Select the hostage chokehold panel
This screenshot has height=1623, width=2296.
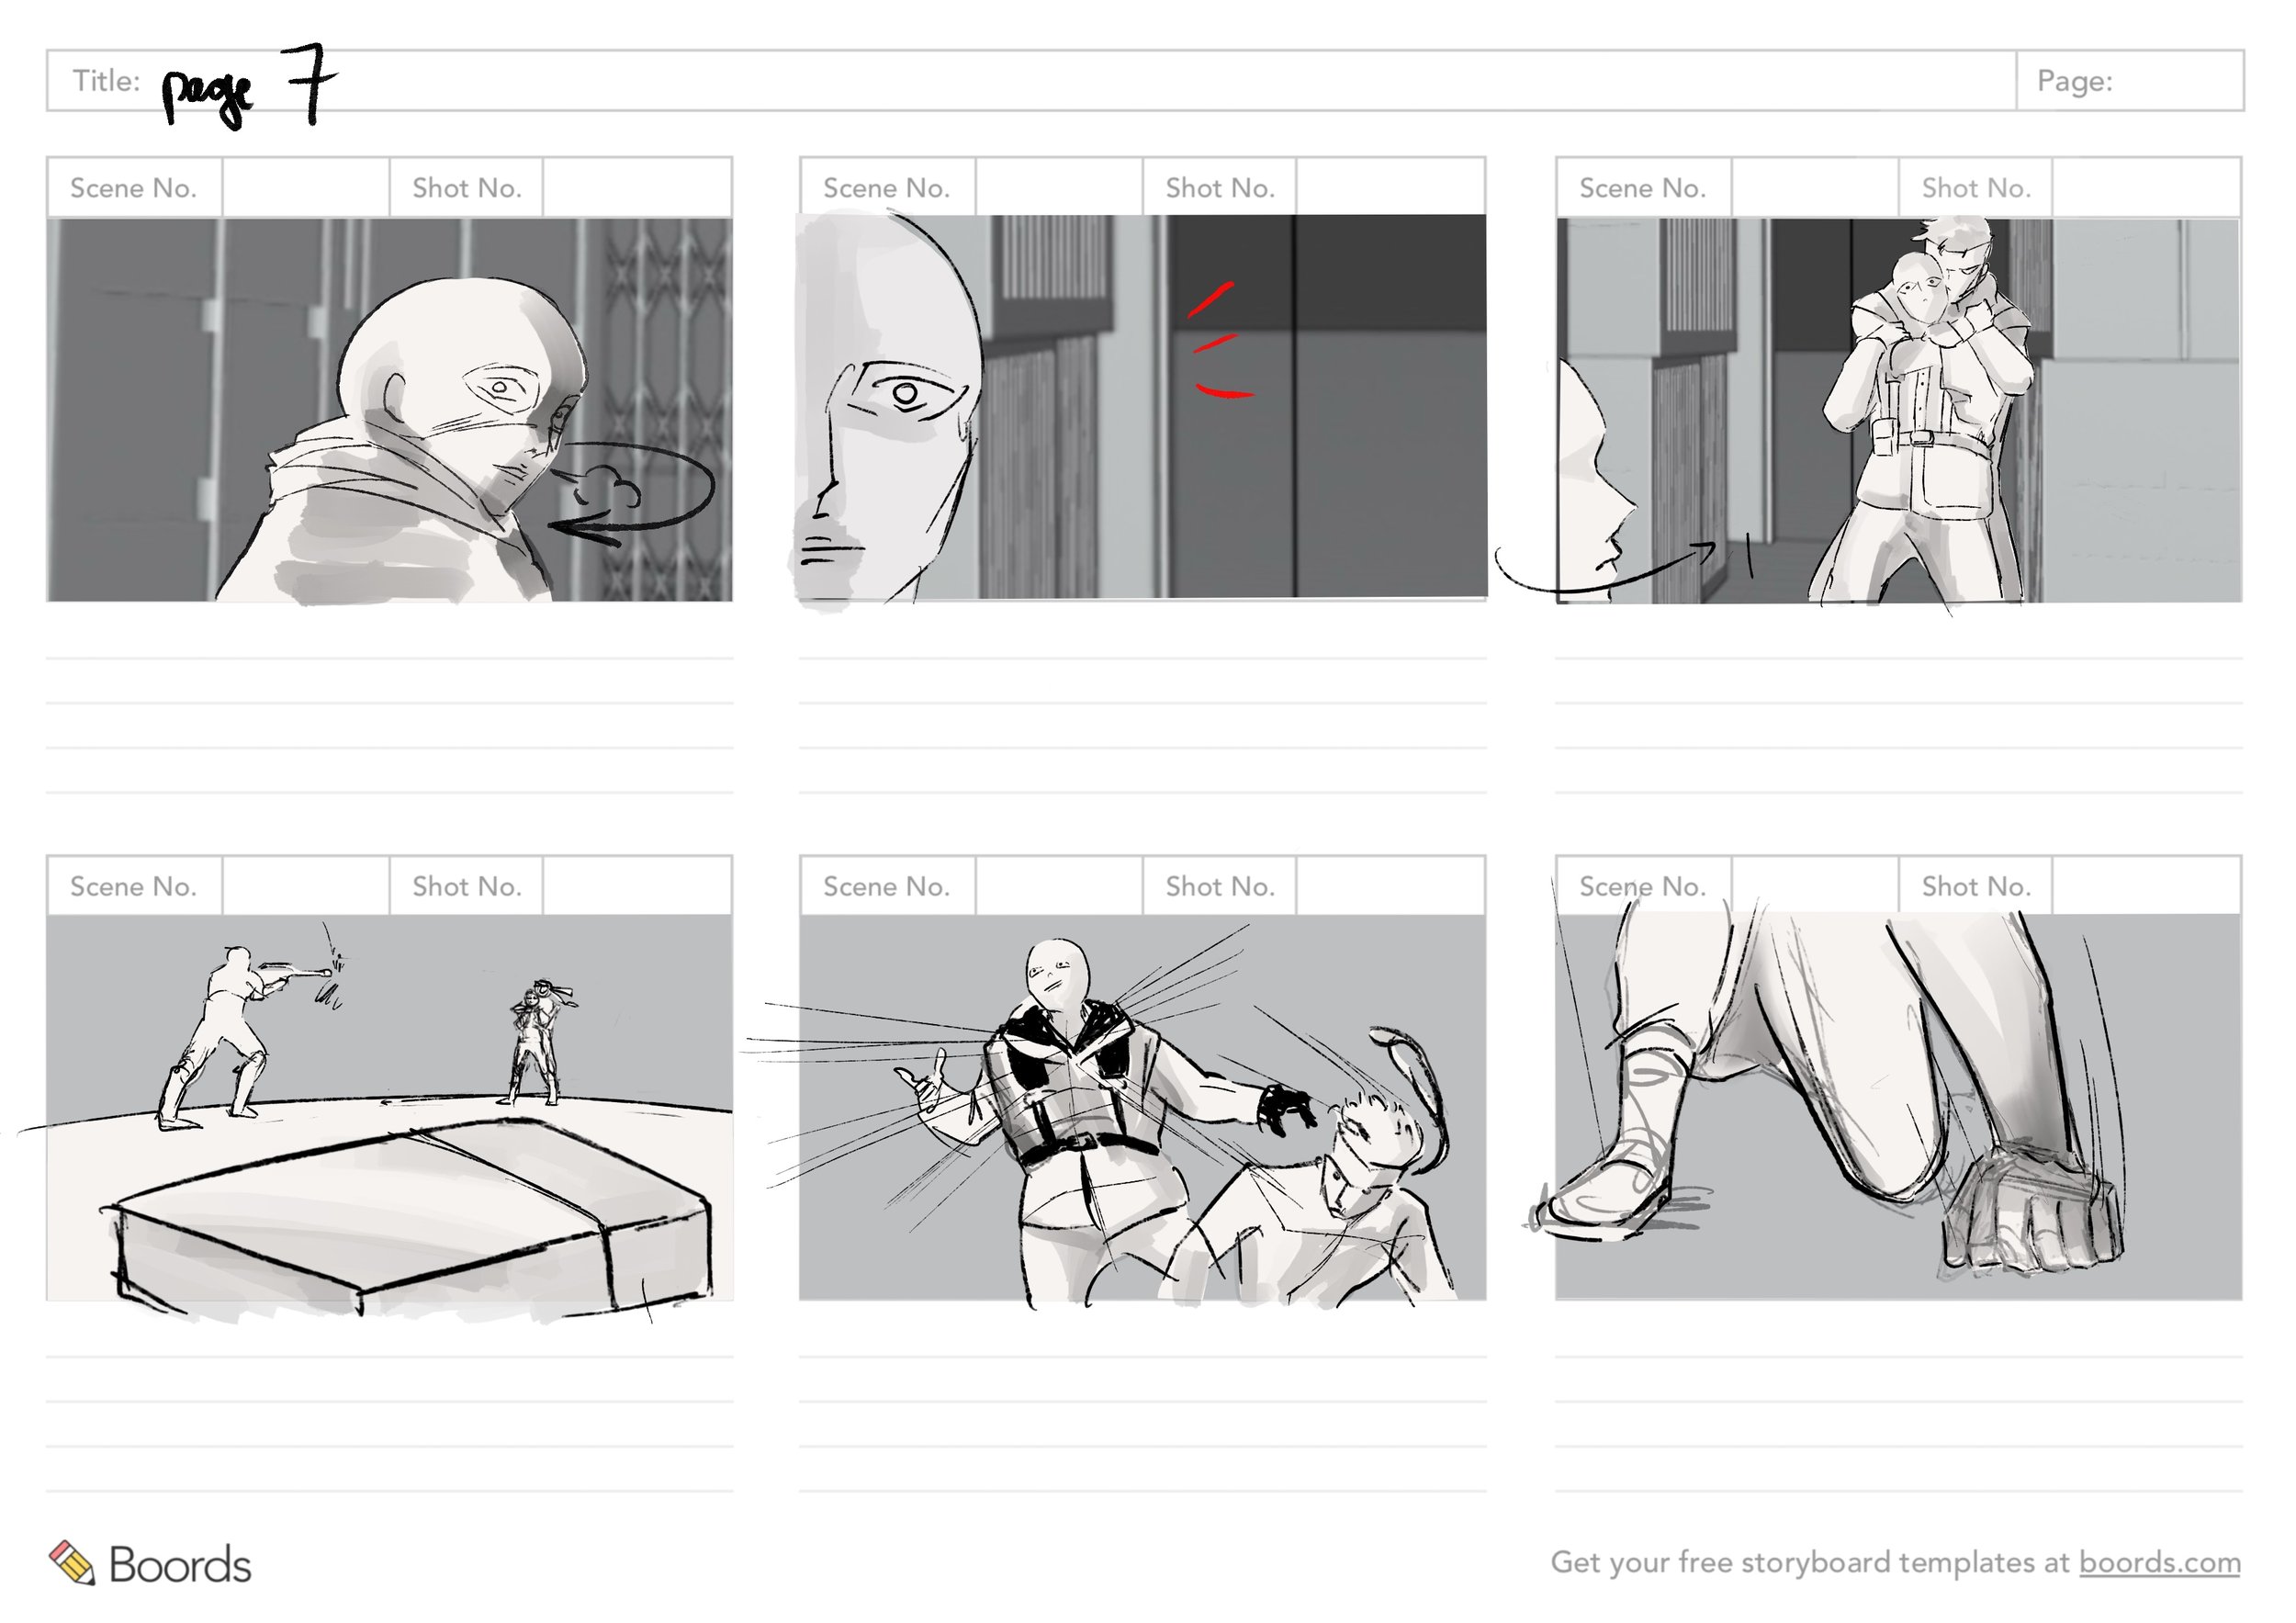[1898, 410]
